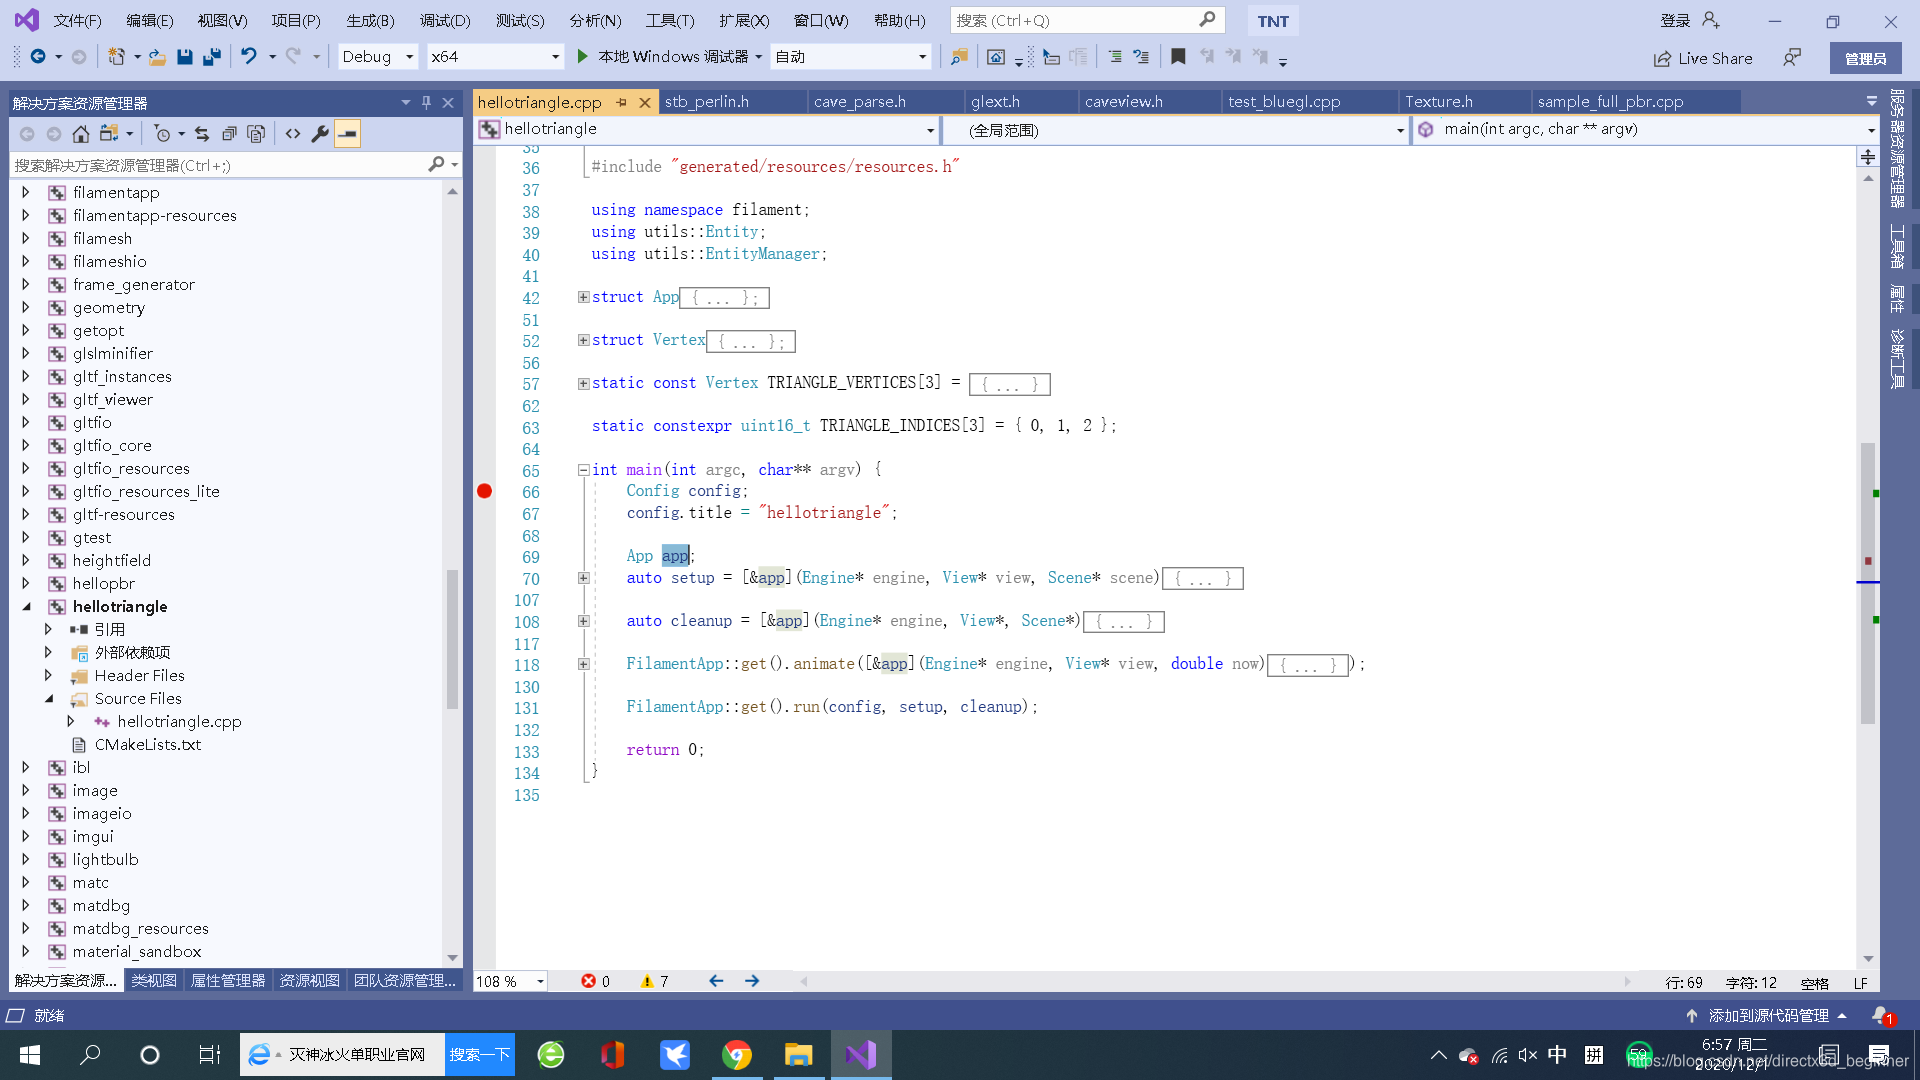The height and width of the screenshot is (1080, 1920).
Task: Start debugging with green play icon
Action: coord(583,57)
